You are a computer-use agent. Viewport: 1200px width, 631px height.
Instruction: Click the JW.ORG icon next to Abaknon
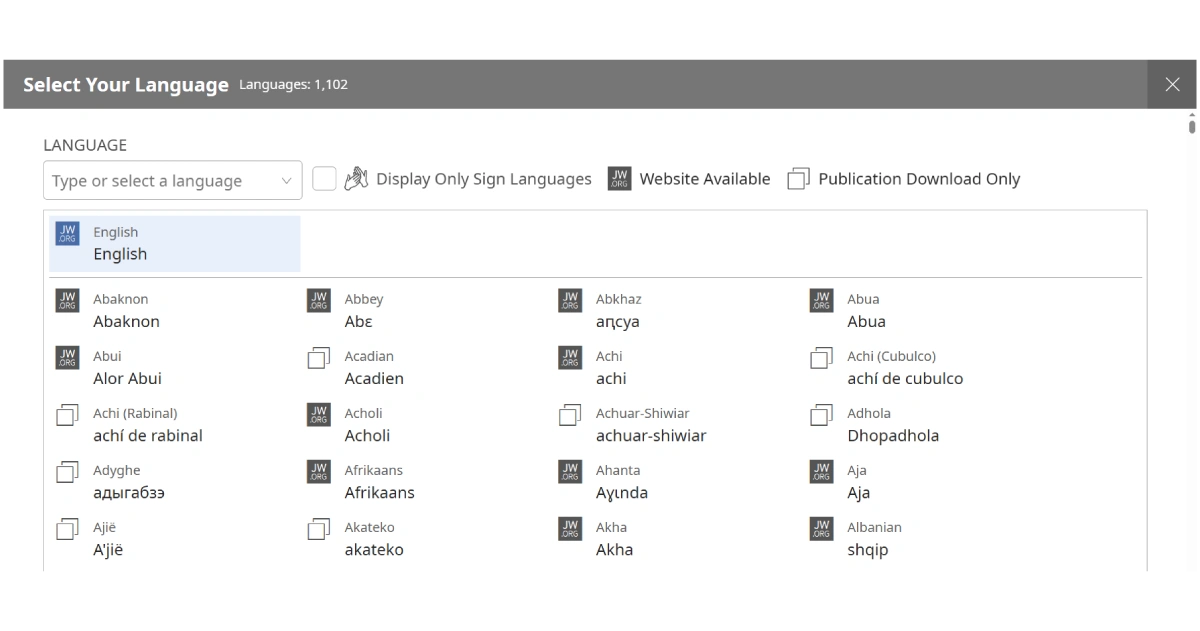[x=67, y=301]
